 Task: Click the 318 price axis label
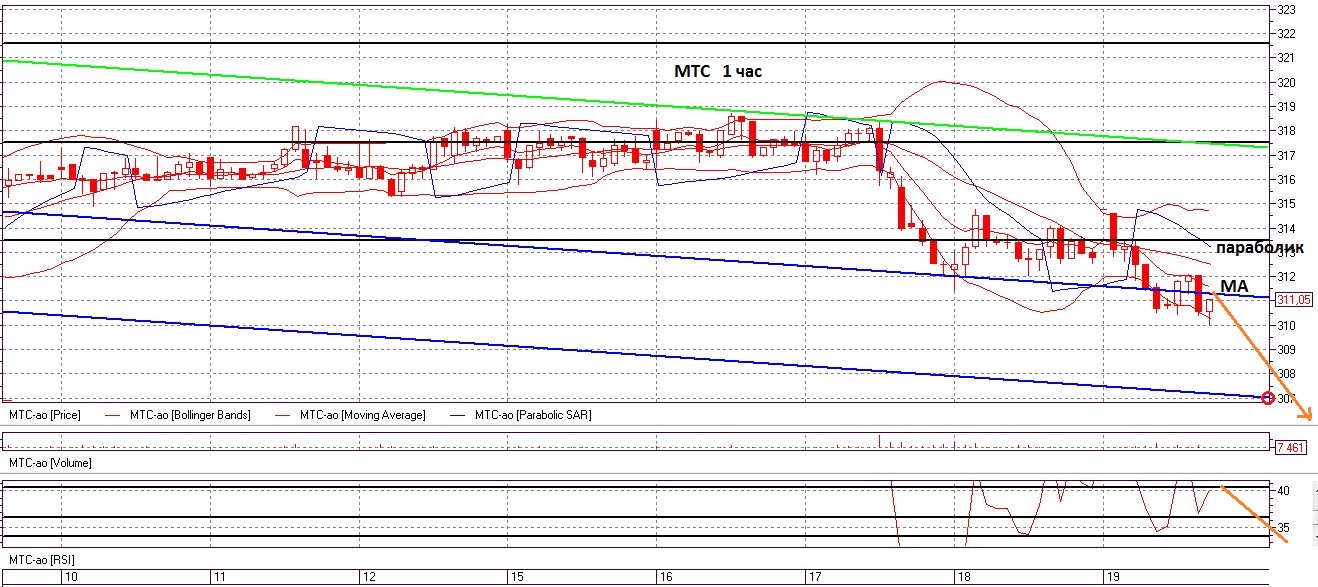(x=1287, y=131)
